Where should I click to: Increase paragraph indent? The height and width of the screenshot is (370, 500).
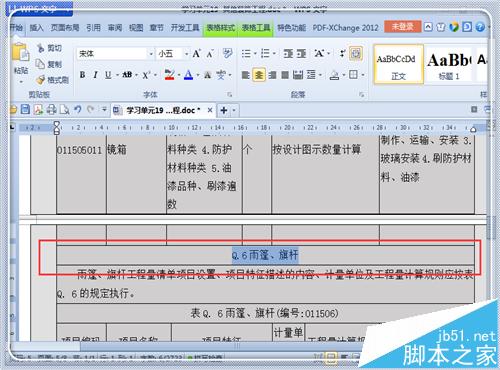point(301,54)
